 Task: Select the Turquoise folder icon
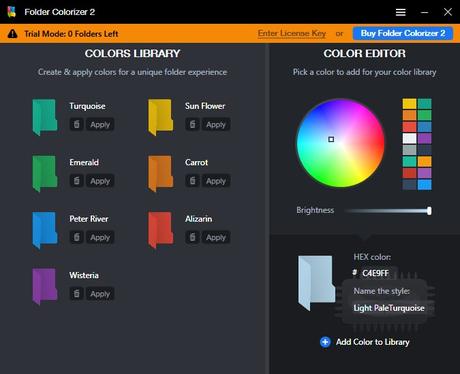click(45, 117)
